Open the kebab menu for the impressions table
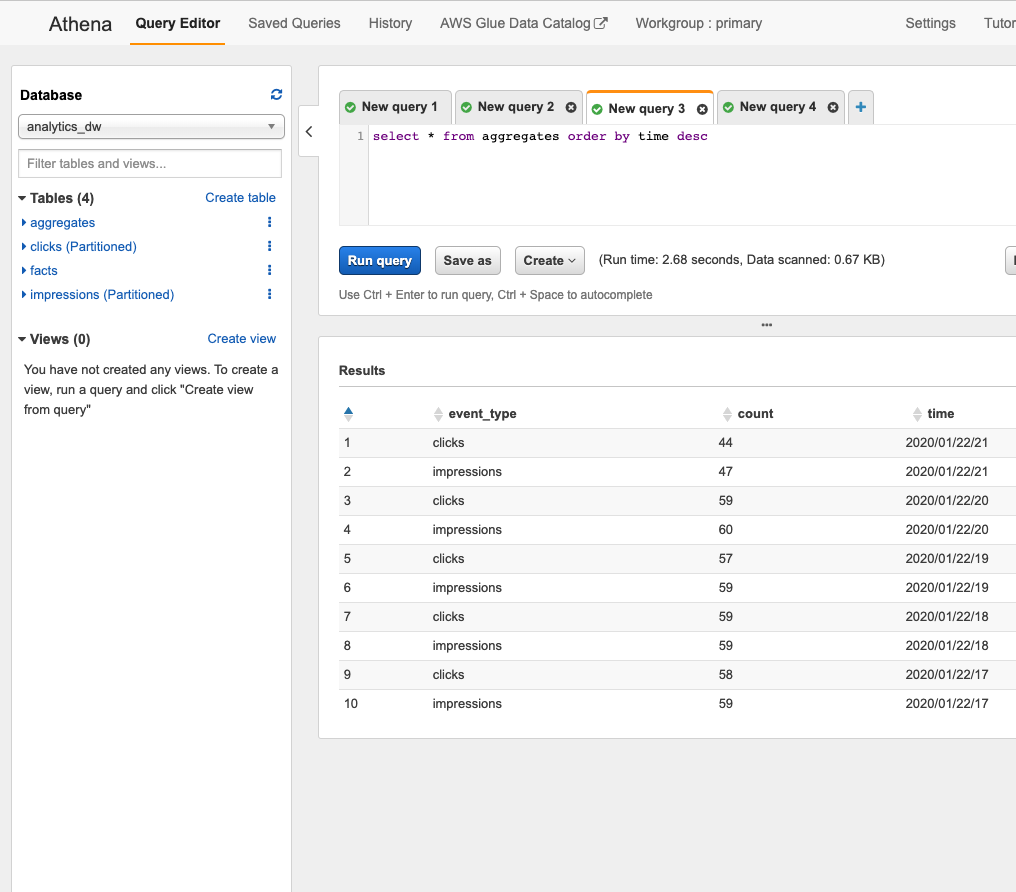Screen dimensions: 1016x892 (269, 294)
